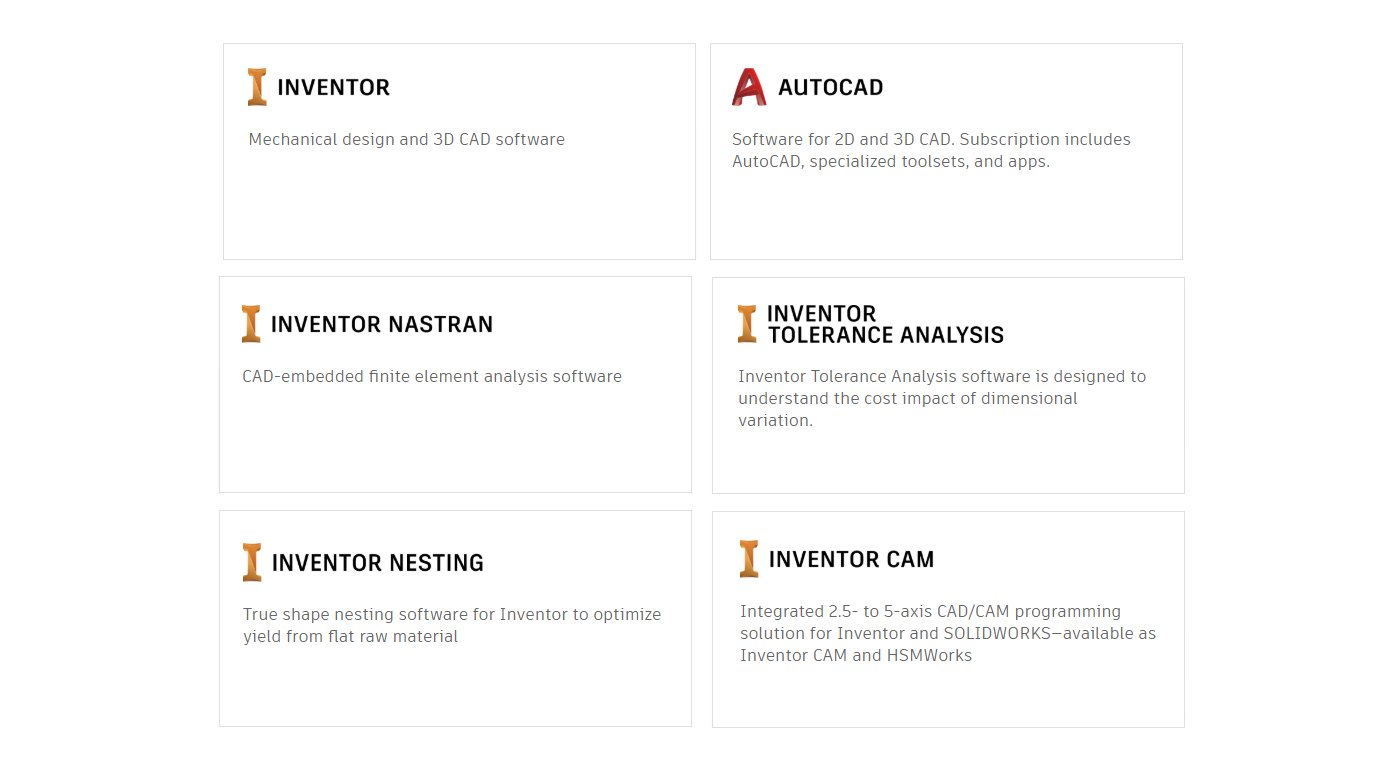Open the INVENTOR product title link
This screenshot has width=1383, height=771.
[x=333, y=88]
